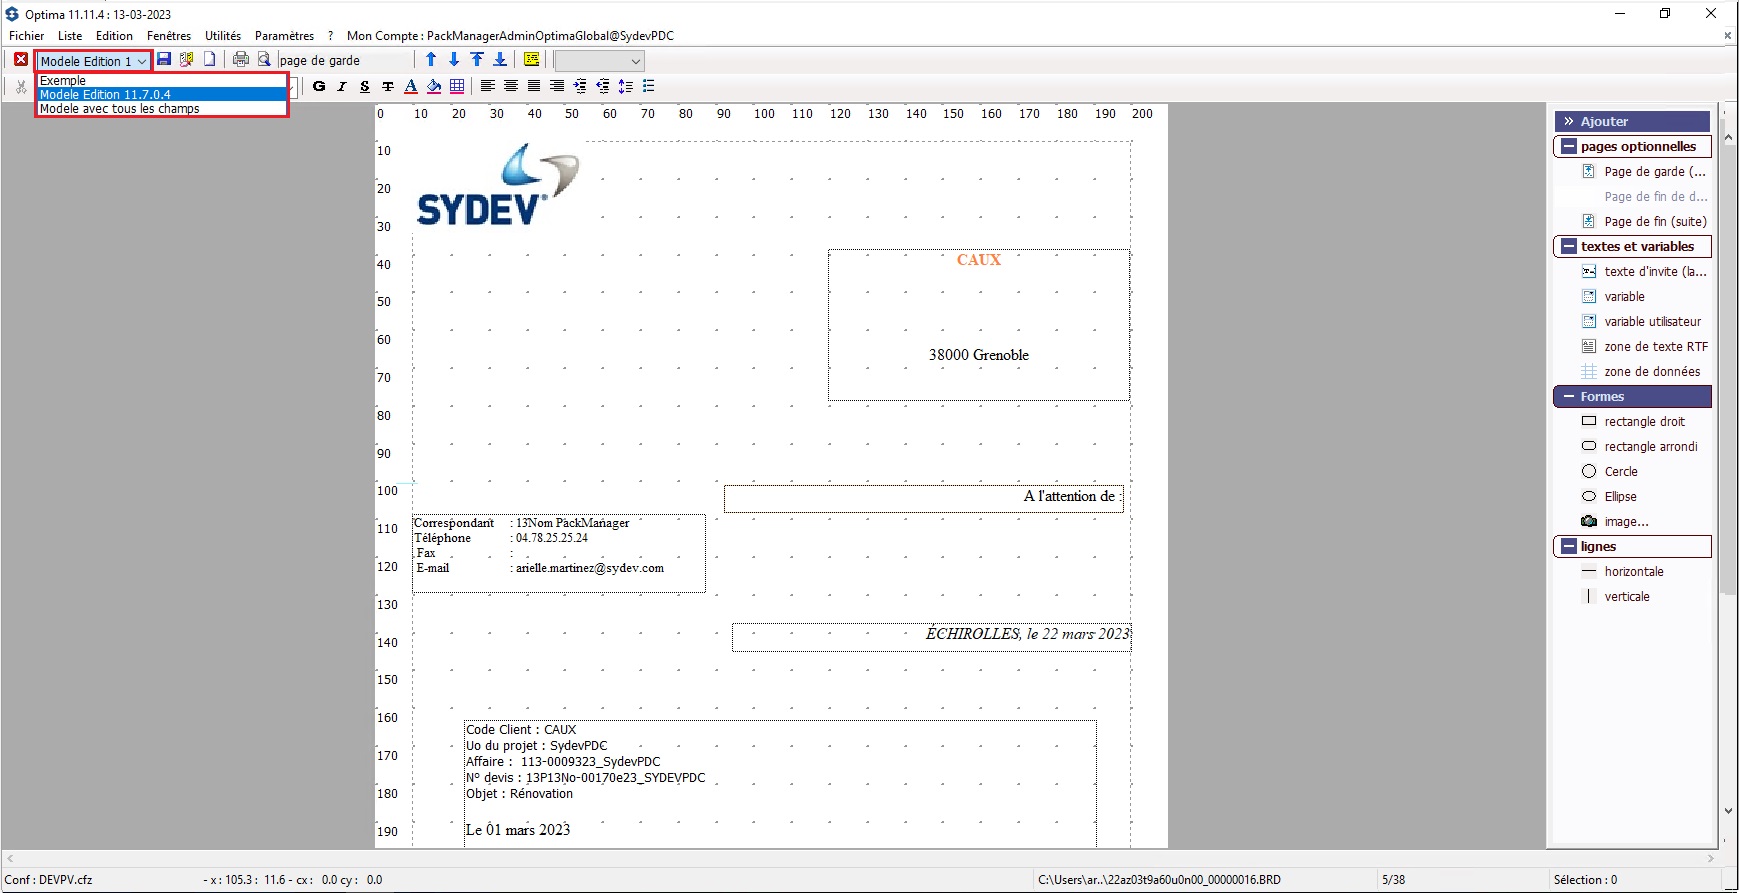Viewport: 1739px width, 893px height.
Task: Collapse the 'lignes' section
Action: [1569, 546]
